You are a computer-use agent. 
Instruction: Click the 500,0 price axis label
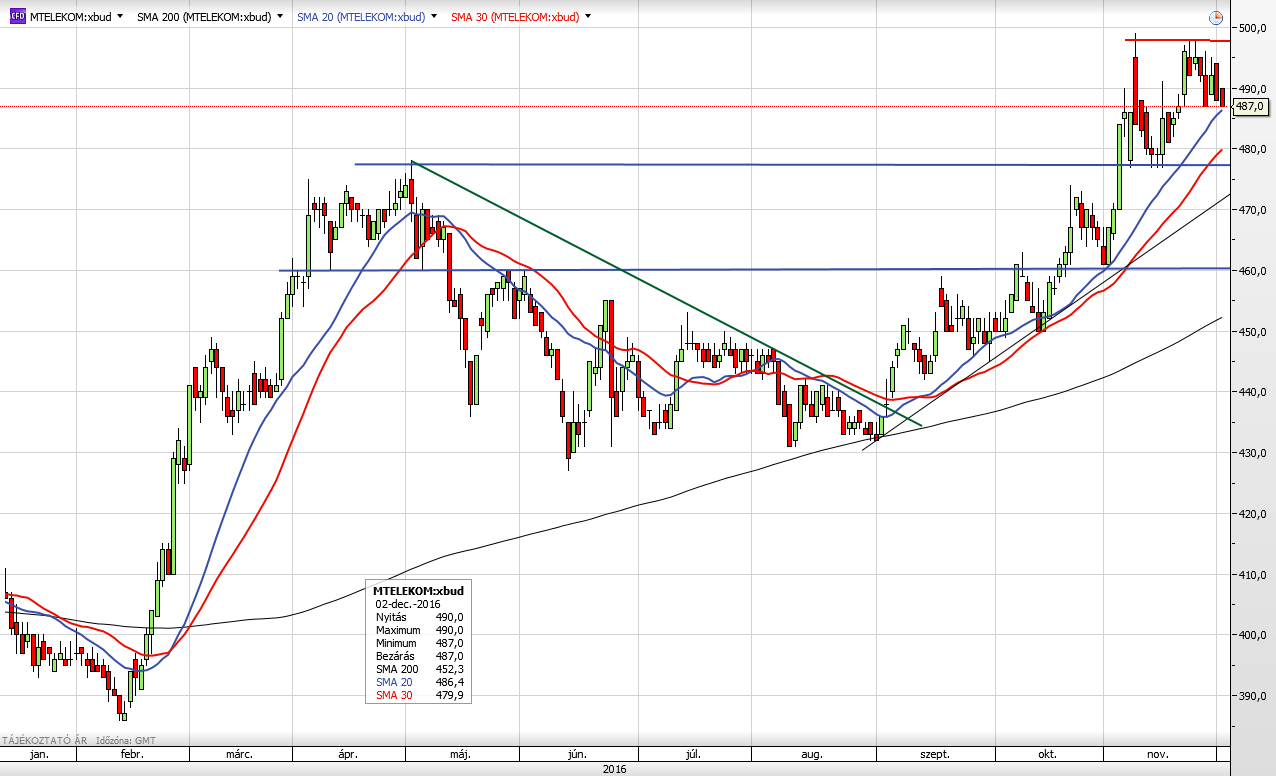(1253, 28)
